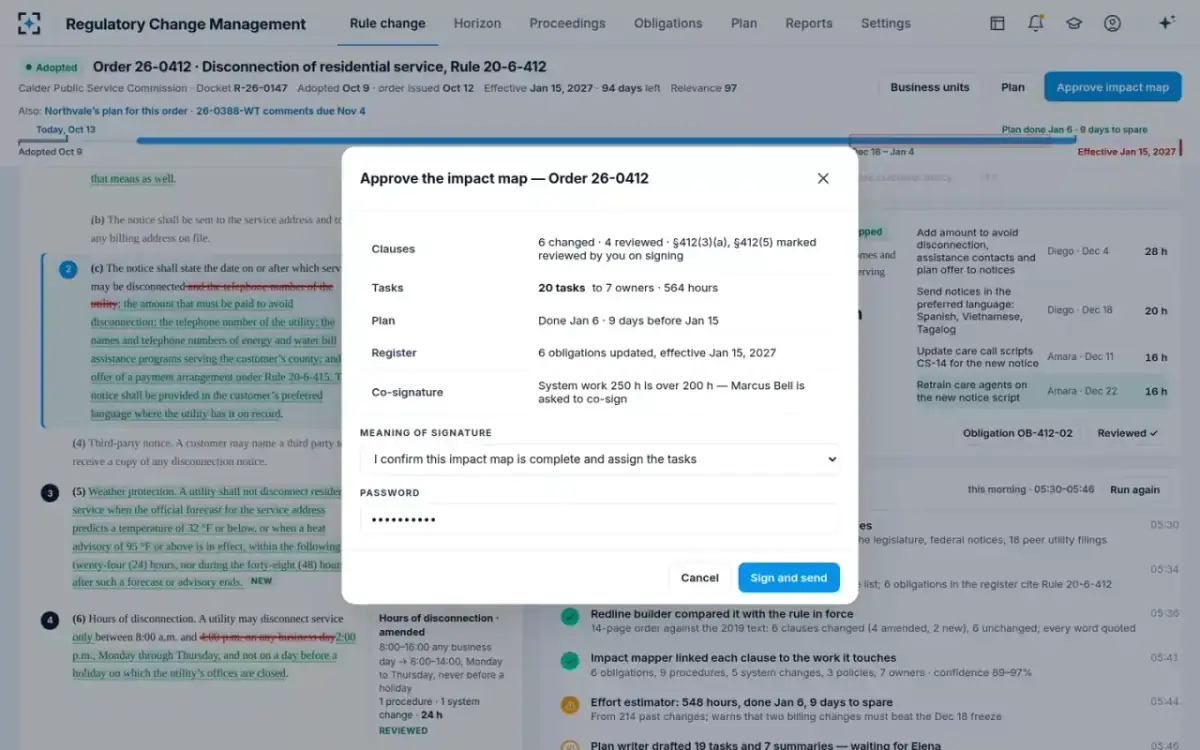Click the app logo icon

pos(30,23)
